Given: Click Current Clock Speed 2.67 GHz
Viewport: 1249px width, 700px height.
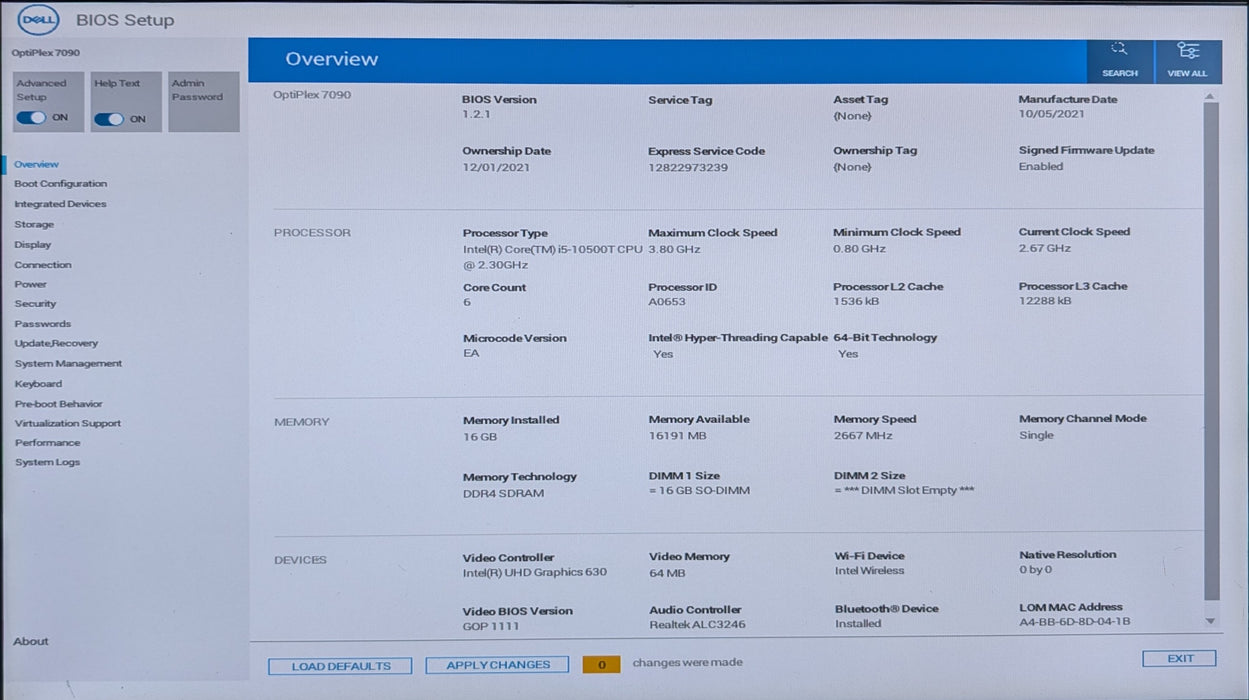Looking at the screenshot, I should [x=1044, y=248].
